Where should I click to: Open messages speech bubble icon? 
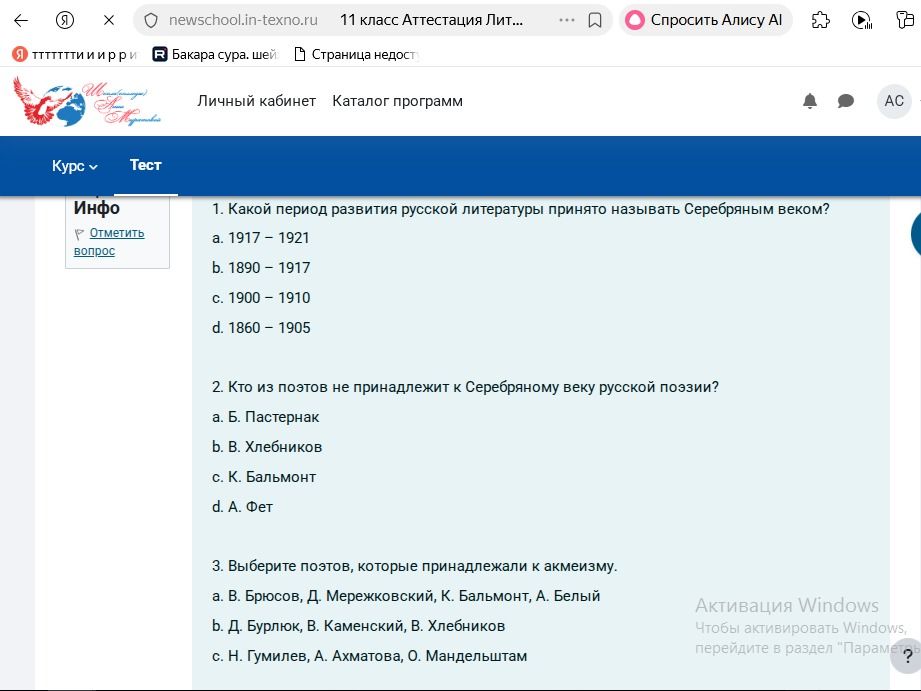(x=845, y=101)
